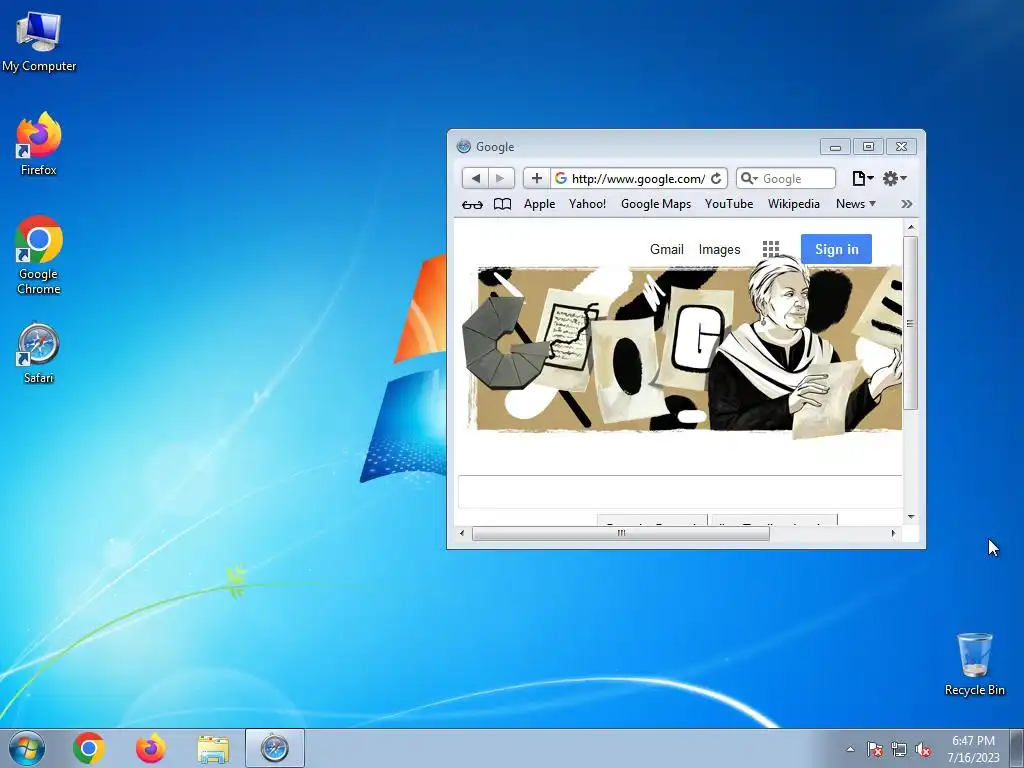Screen dimensions: 1024x768
Task: Open the Action Center flag icon
Action: [x=874, y=749]
